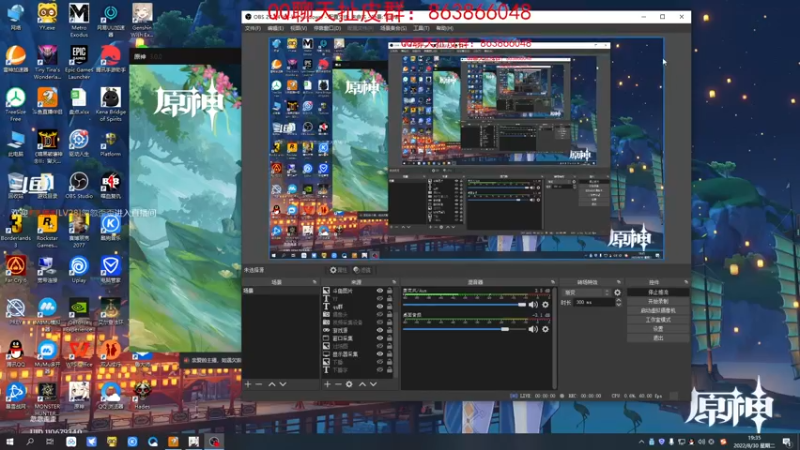
Task: Toggle lock on 窗口采集 source
Action: (390, 338)
